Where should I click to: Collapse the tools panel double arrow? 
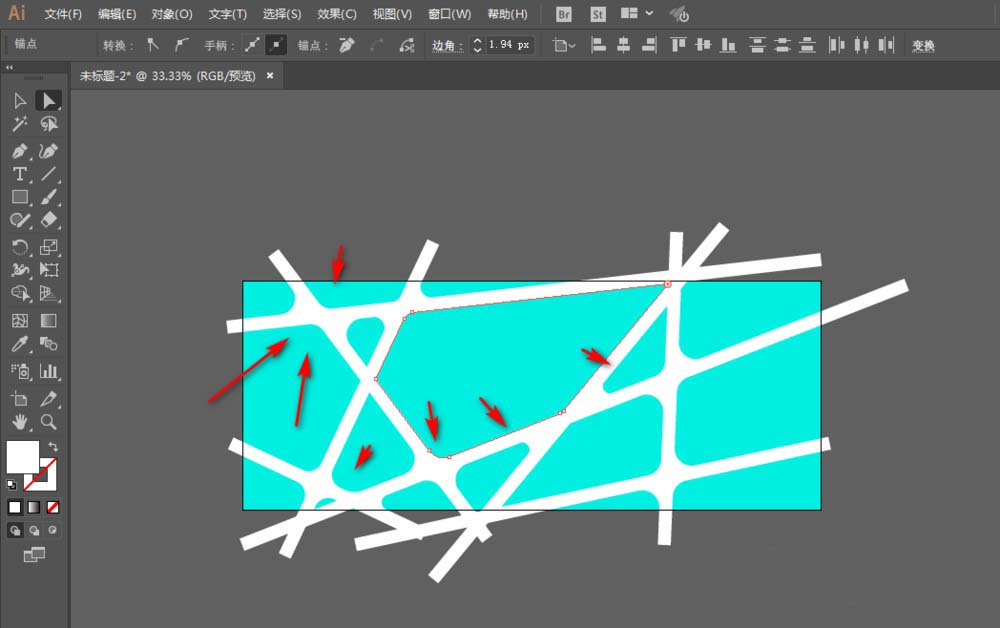click(10, 68)
